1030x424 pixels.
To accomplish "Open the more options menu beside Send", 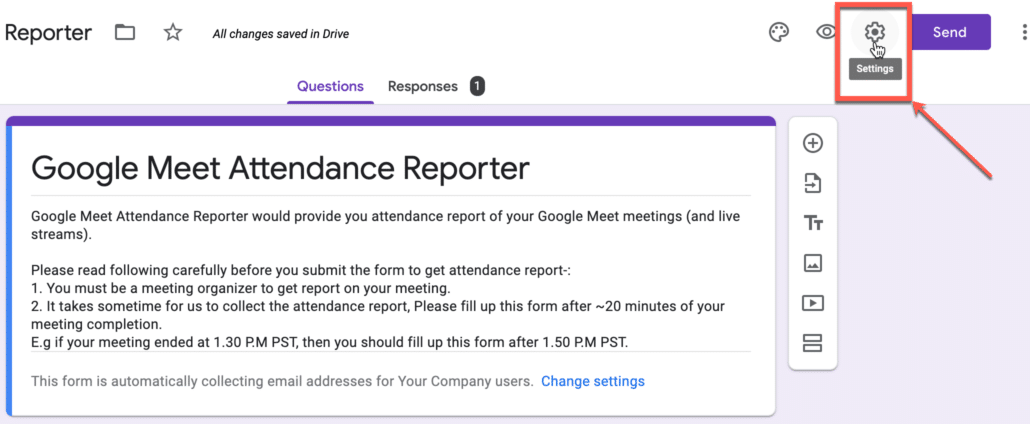I will pyautogui.click(x=1023, y=32).
